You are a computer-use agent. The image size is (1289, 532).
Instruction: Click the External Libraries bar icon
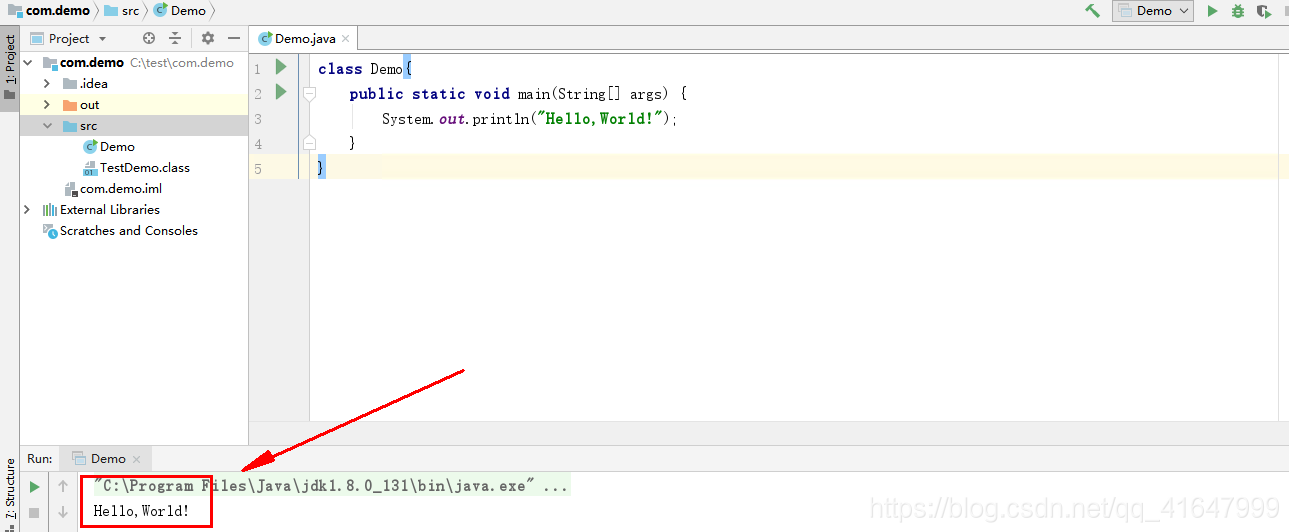(x=50, y=210)
